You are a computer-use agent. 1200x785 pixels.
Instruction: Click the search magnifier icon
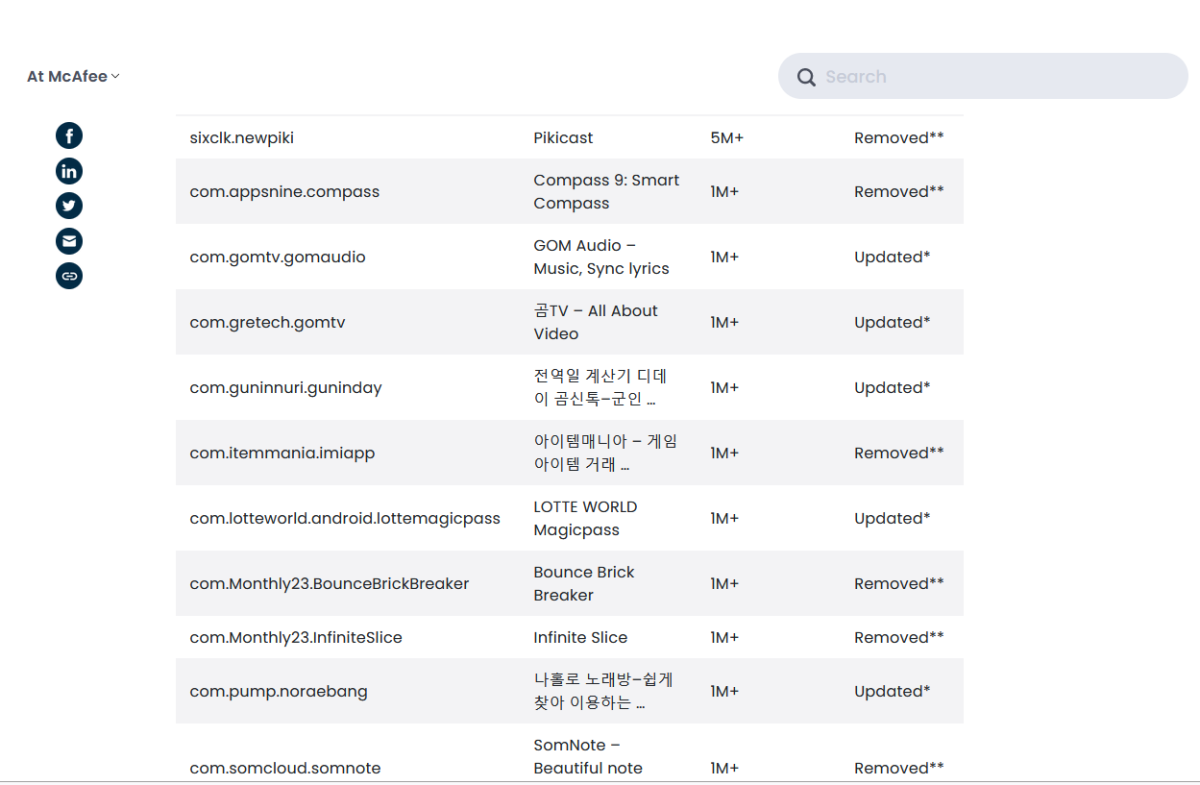[x=806, y=77]
